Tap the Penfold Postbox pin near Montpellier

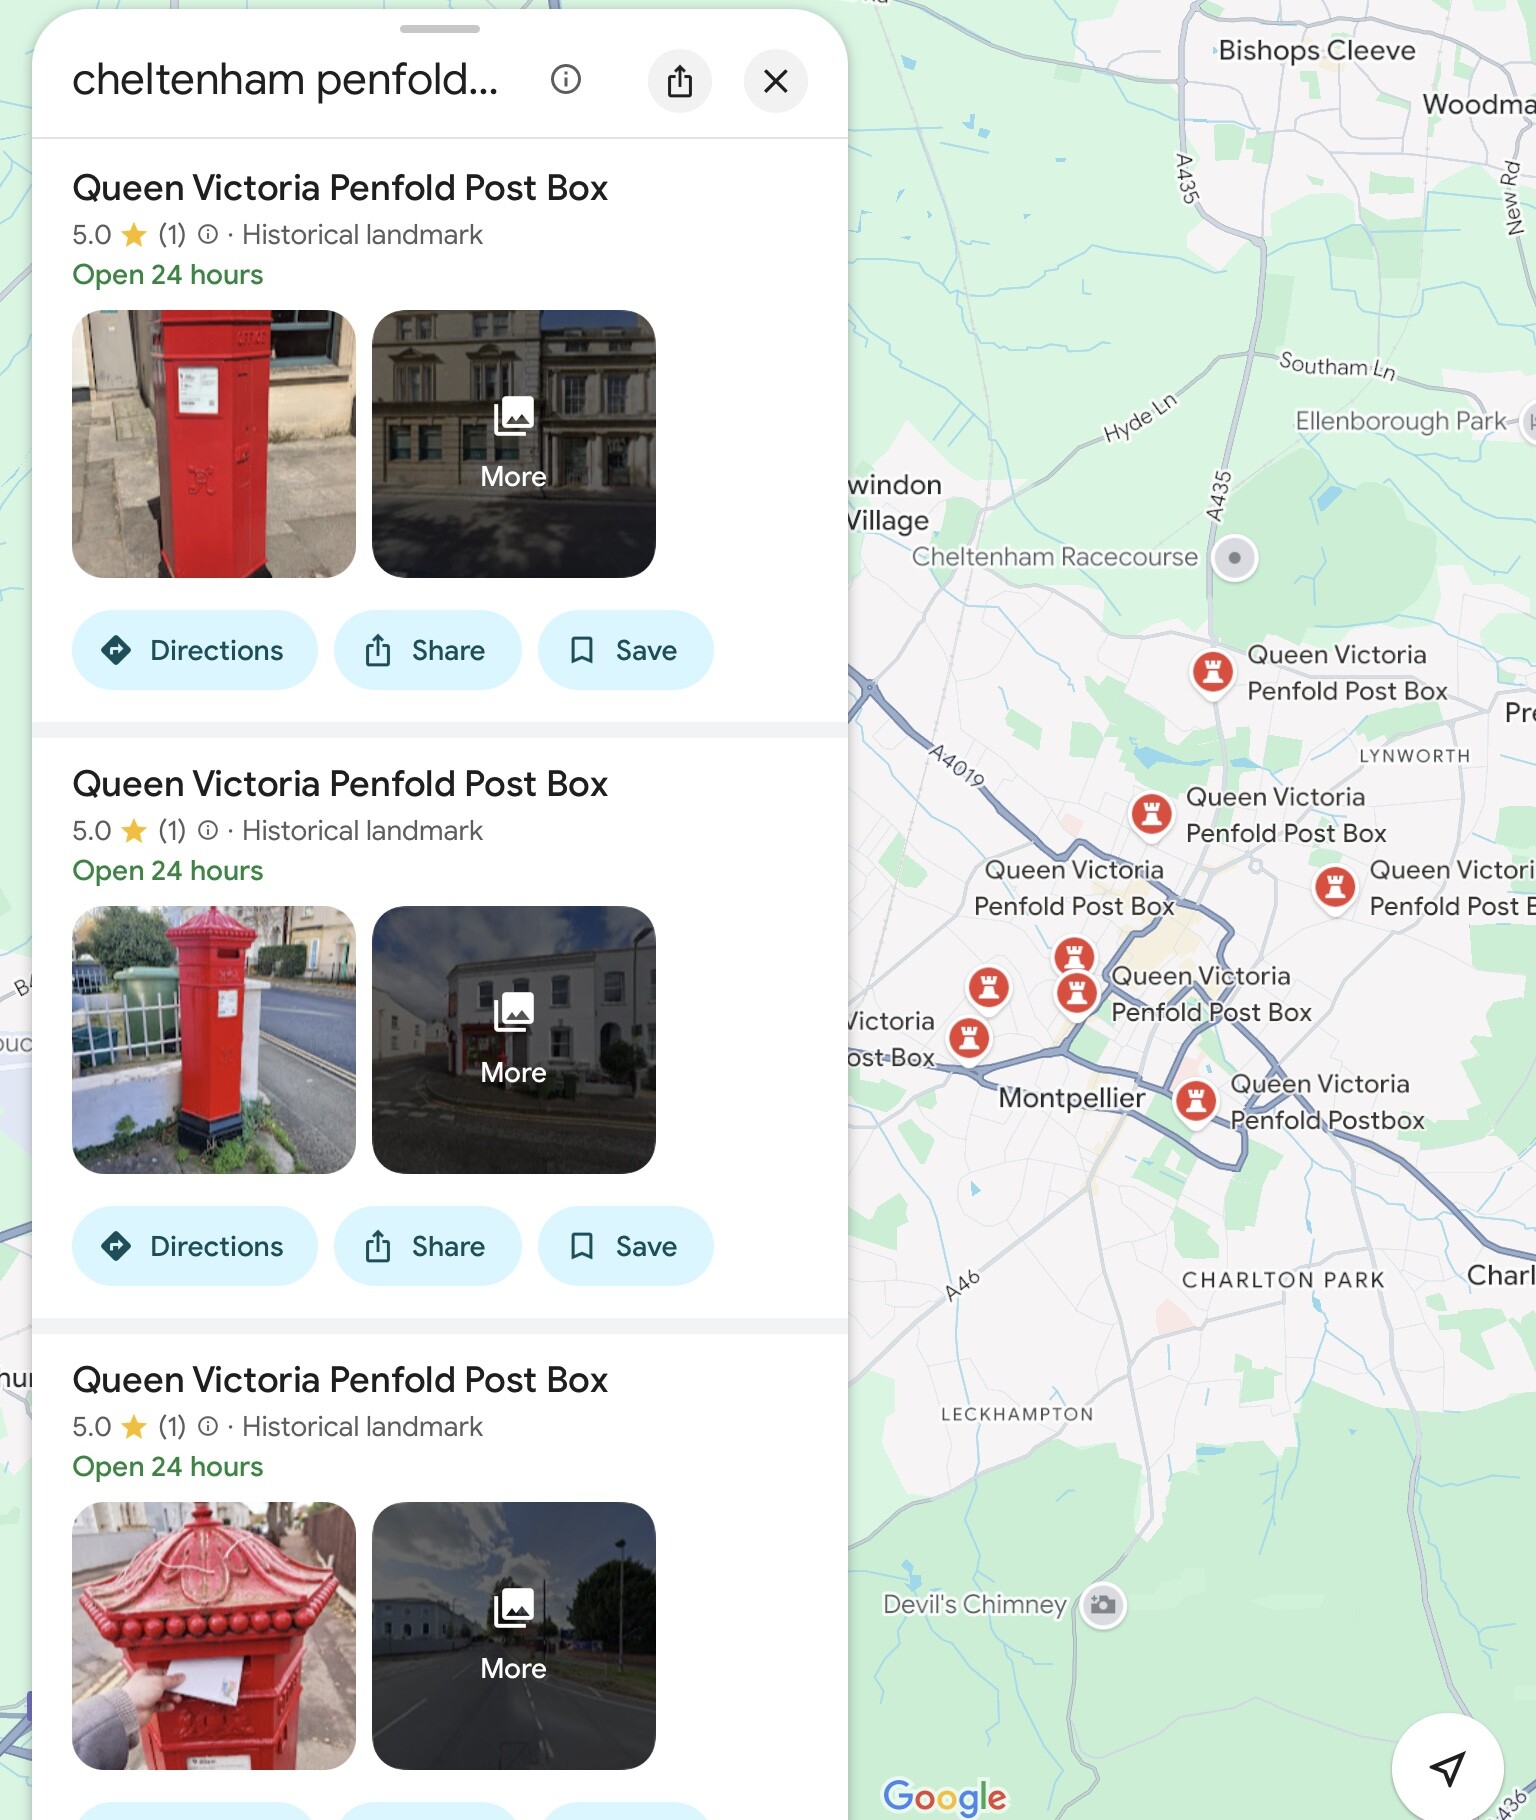click(x=1196, y=1102)
